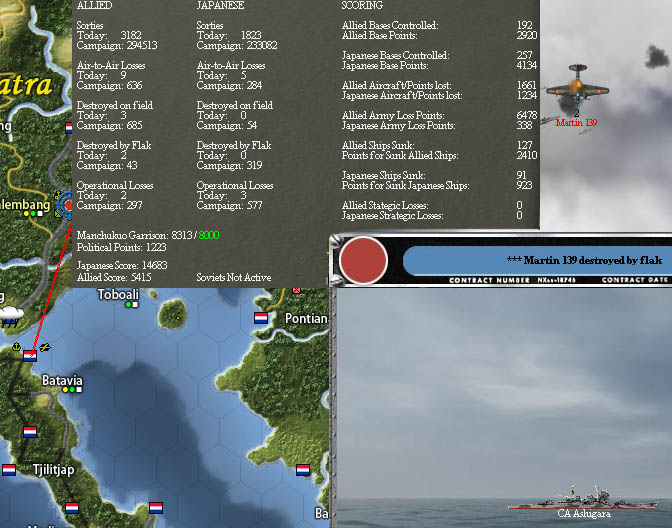Click the status dots under Toboali

click(x=132, y=305)
